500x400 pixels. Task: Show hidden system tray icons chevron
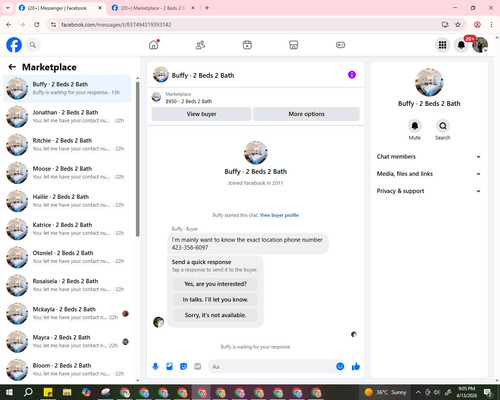pyautogui.click(x=418, y=392)
